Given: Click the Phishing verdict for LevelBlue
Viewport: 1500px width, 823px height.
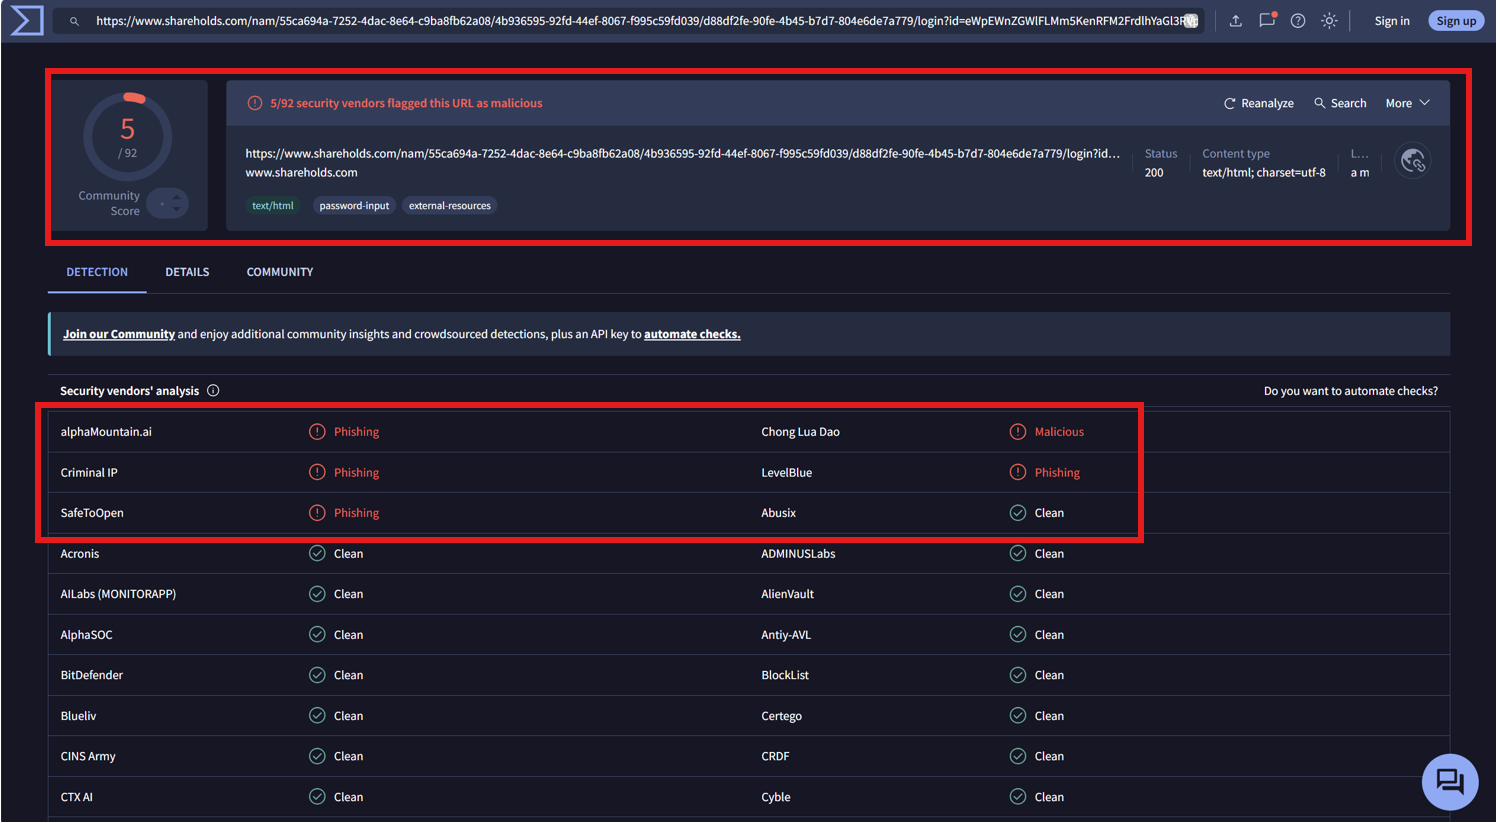Looking at the screenshot, I should click(1057, 472).
